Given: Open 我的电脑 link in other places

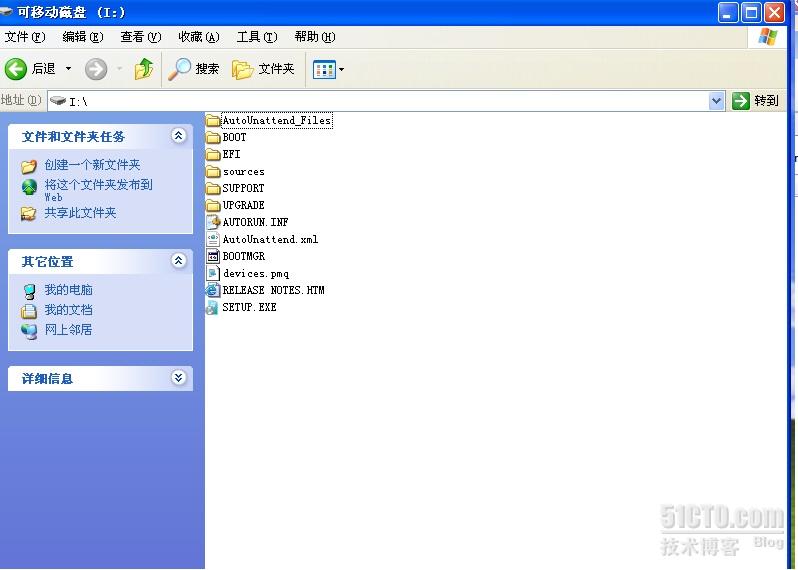Looking at the screenshot, I should coord(68,290).
